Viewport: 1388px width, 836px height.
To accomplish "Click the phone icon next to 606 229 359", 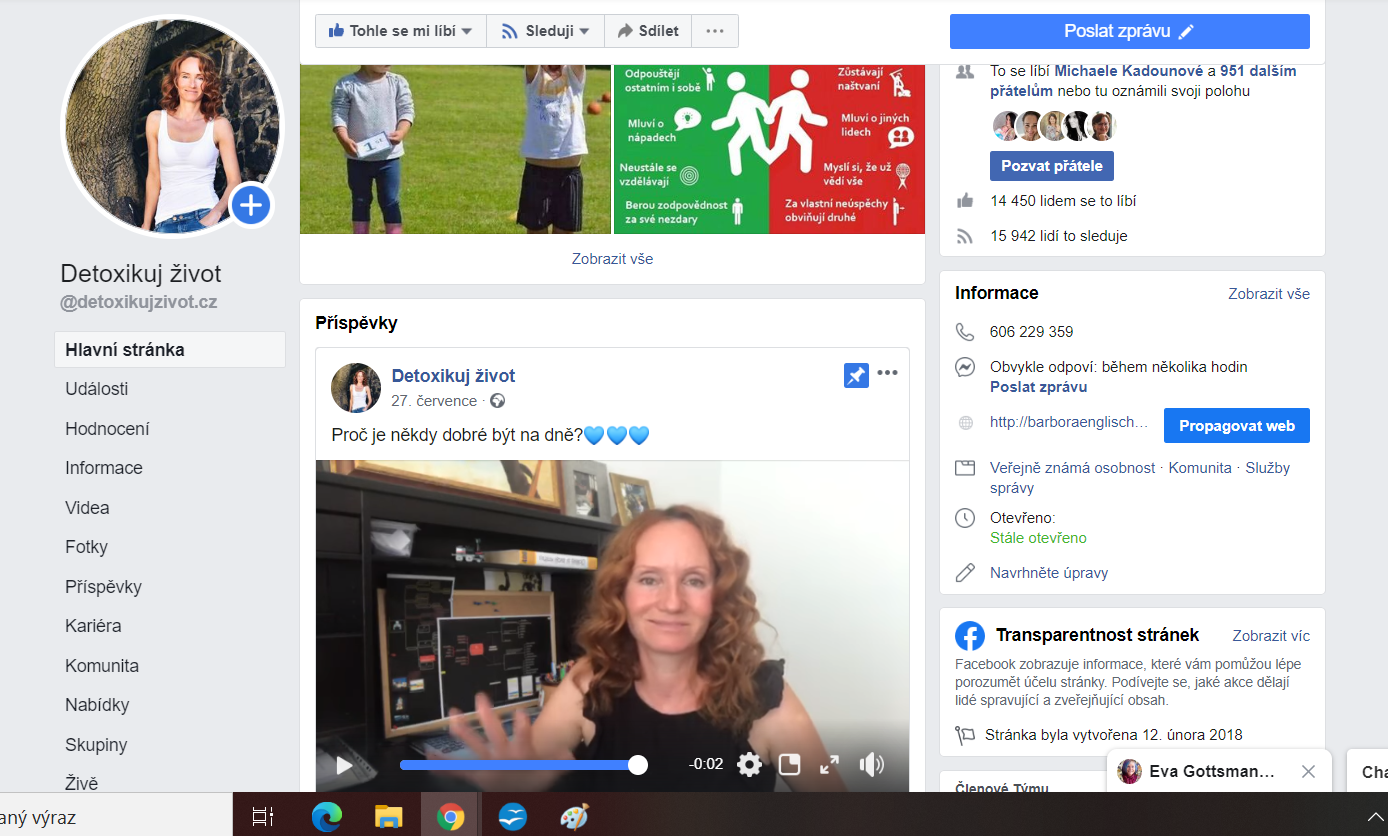I will click(965, 332).
